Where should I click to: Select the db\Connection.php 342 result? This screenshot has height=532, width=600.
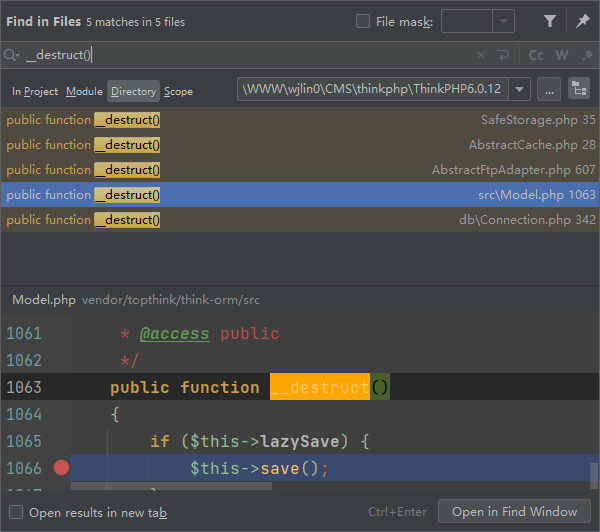coord(300,220)
